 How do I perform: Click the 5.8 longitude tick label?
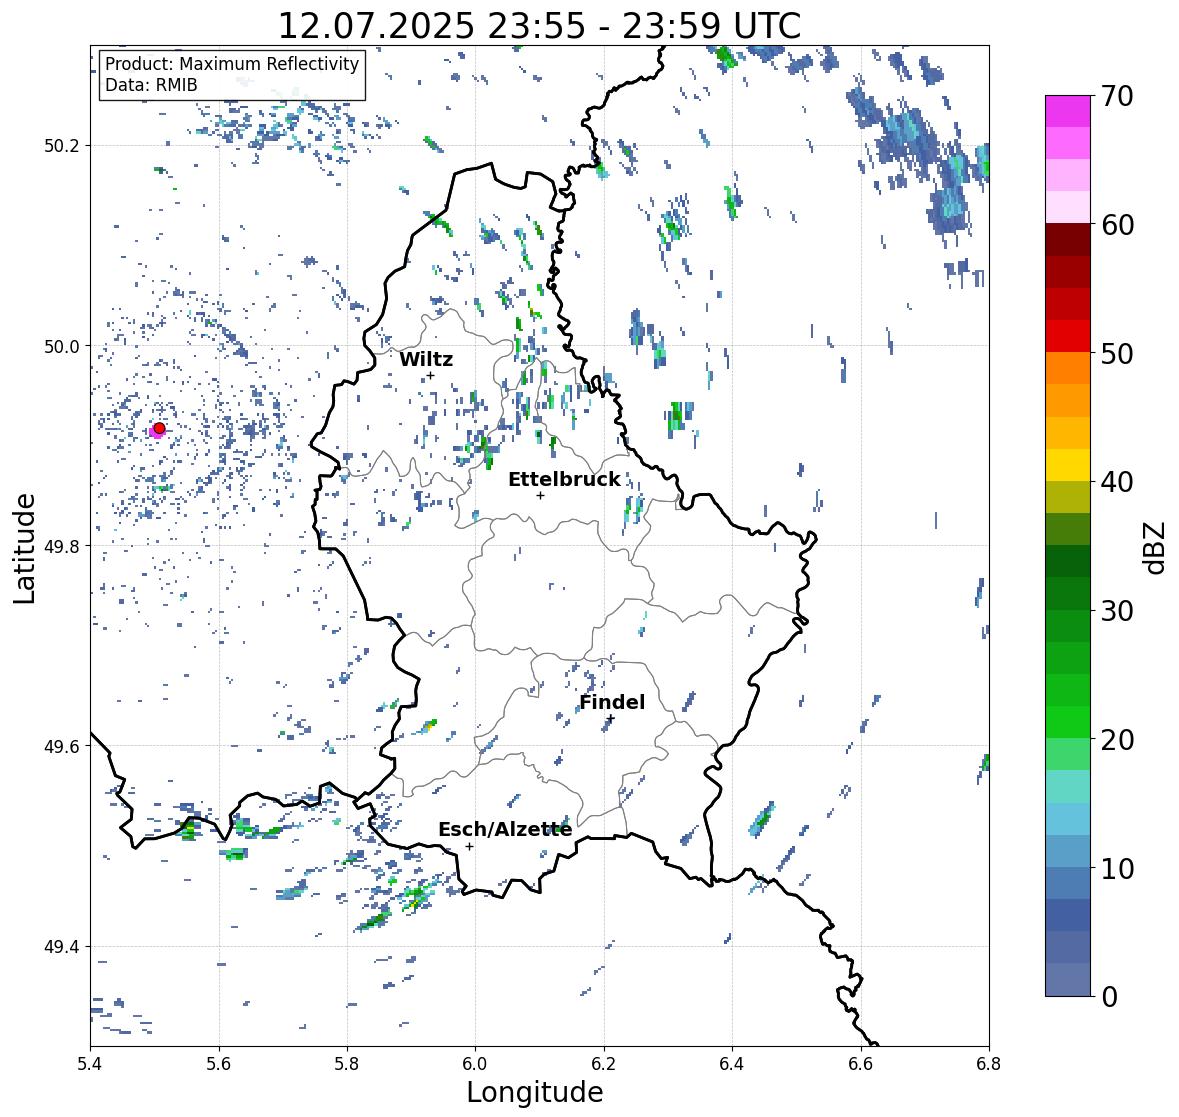pos(347,1064)
